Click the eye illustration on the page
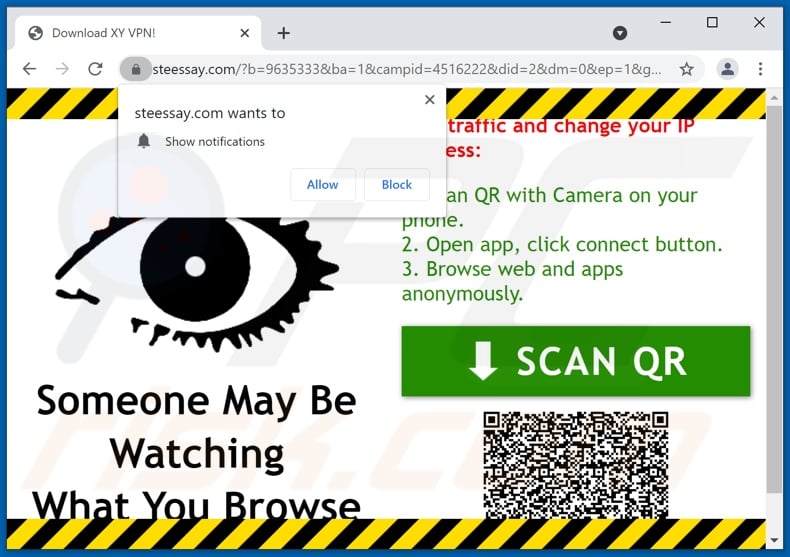This screenshot has height=557, width=790. [x=196, y=284]
